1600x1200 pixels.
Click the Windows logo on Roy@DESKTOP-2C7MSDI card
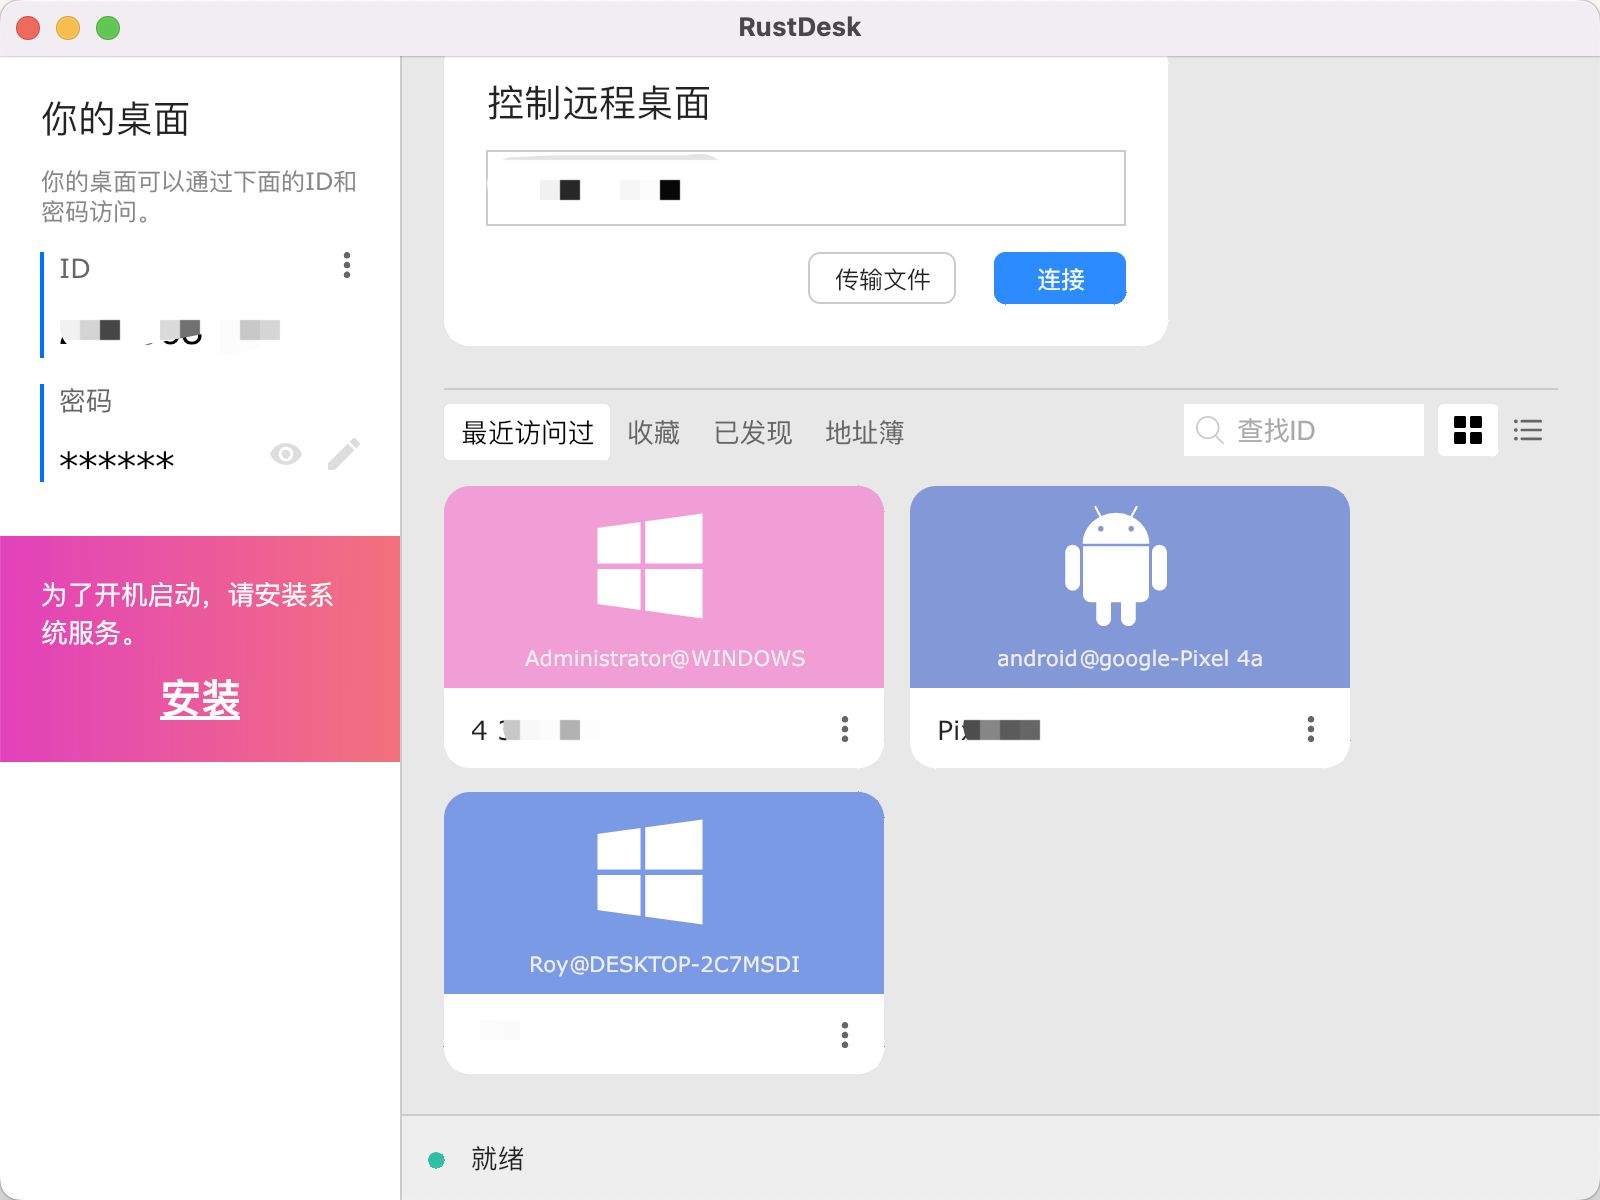[650, 872]
